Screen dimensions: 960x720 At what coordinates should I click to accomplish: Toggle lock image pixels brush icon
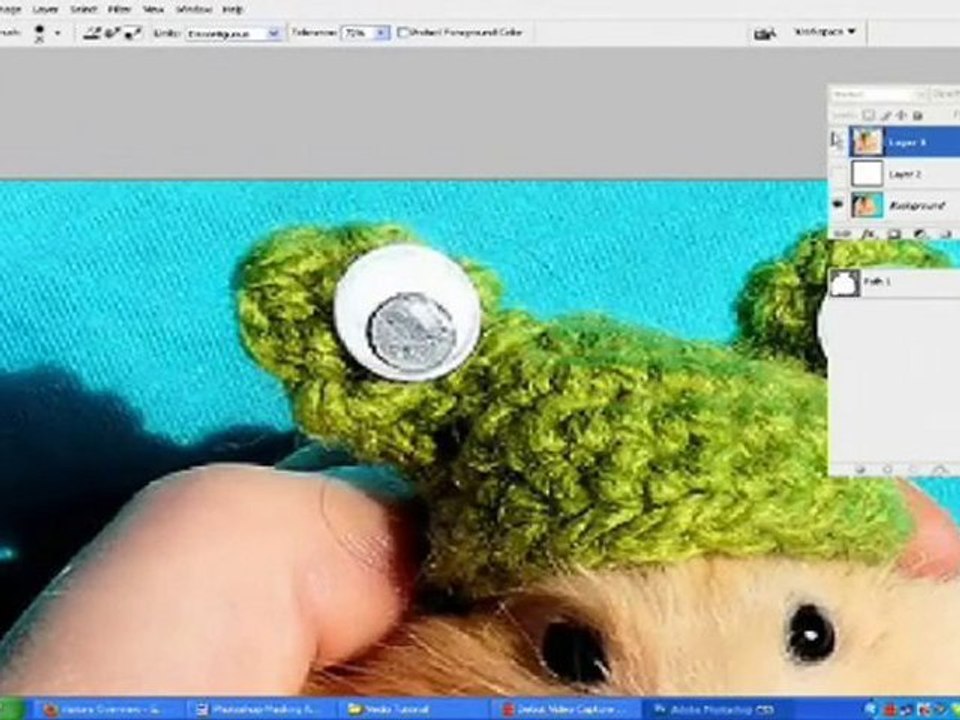[885, 114]
